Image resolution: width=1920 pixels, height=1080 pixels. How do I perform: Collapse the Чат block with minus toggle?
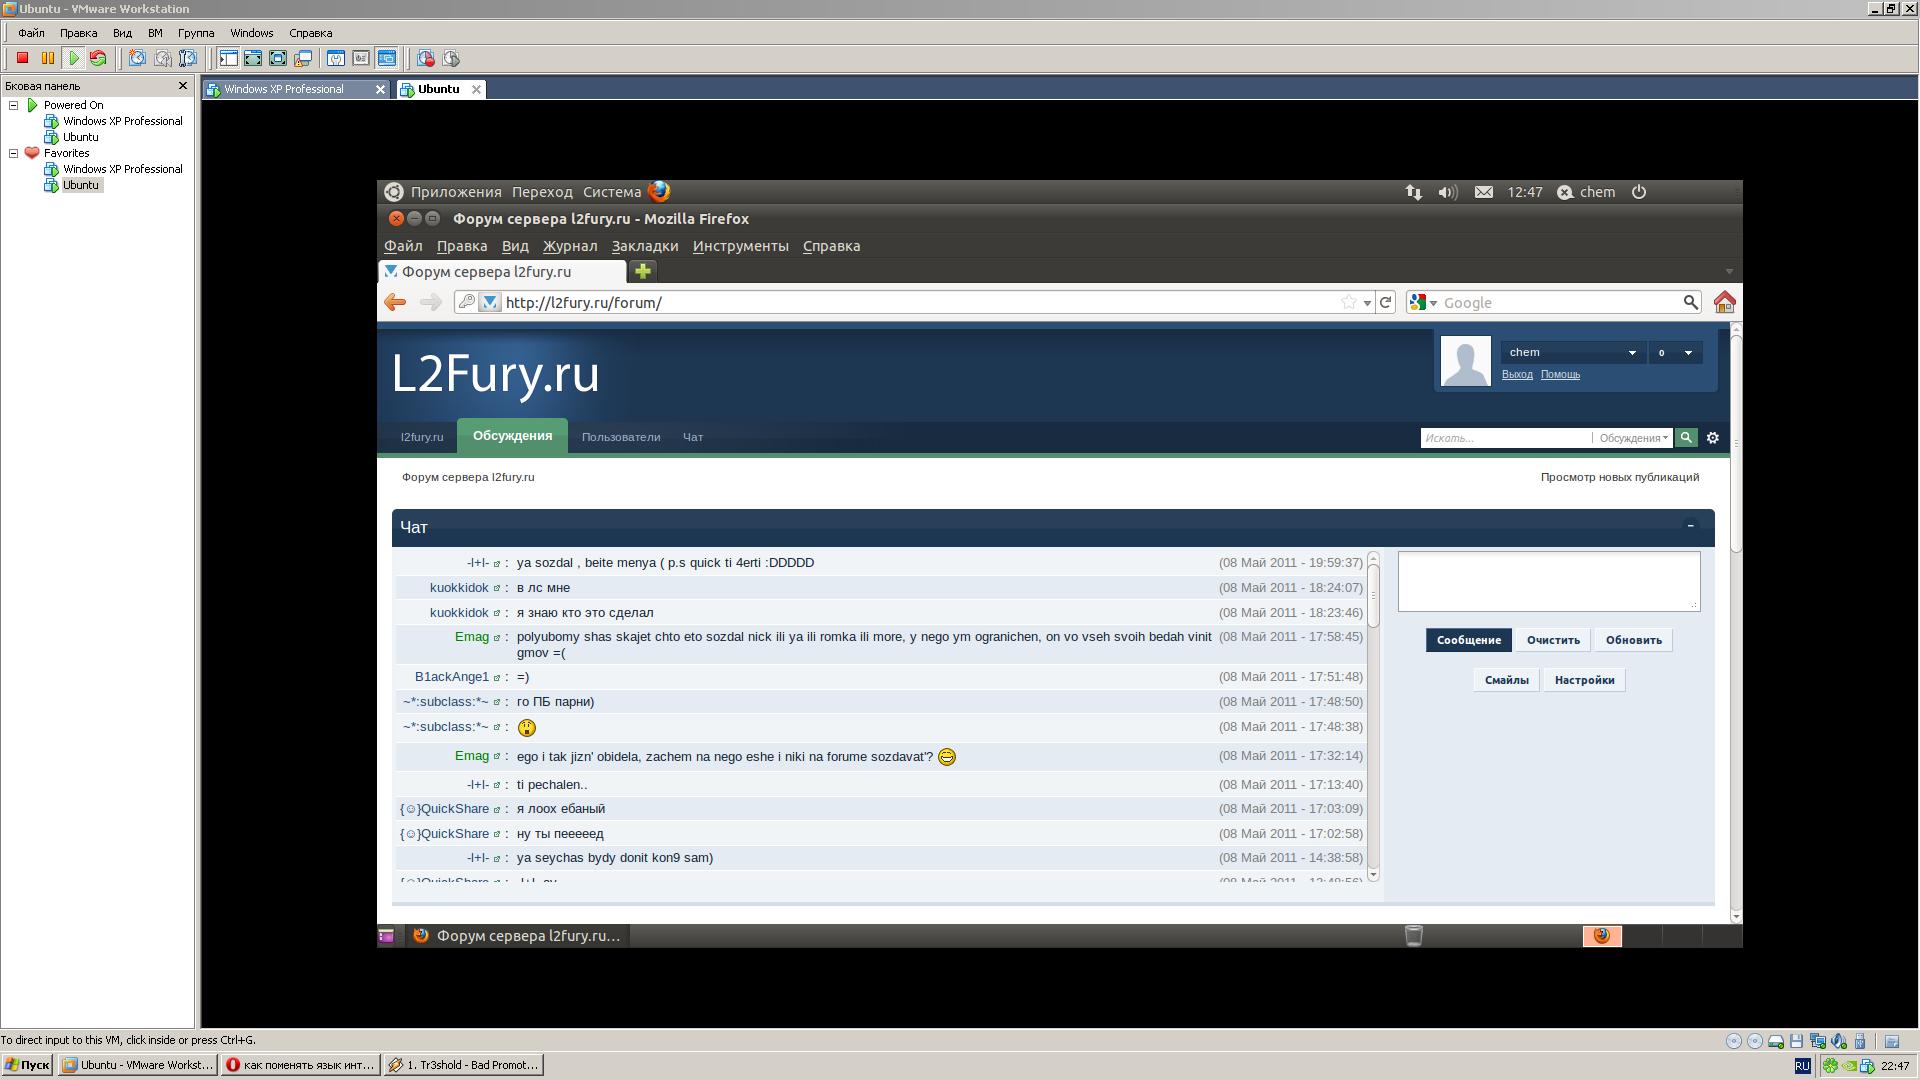1691,525
